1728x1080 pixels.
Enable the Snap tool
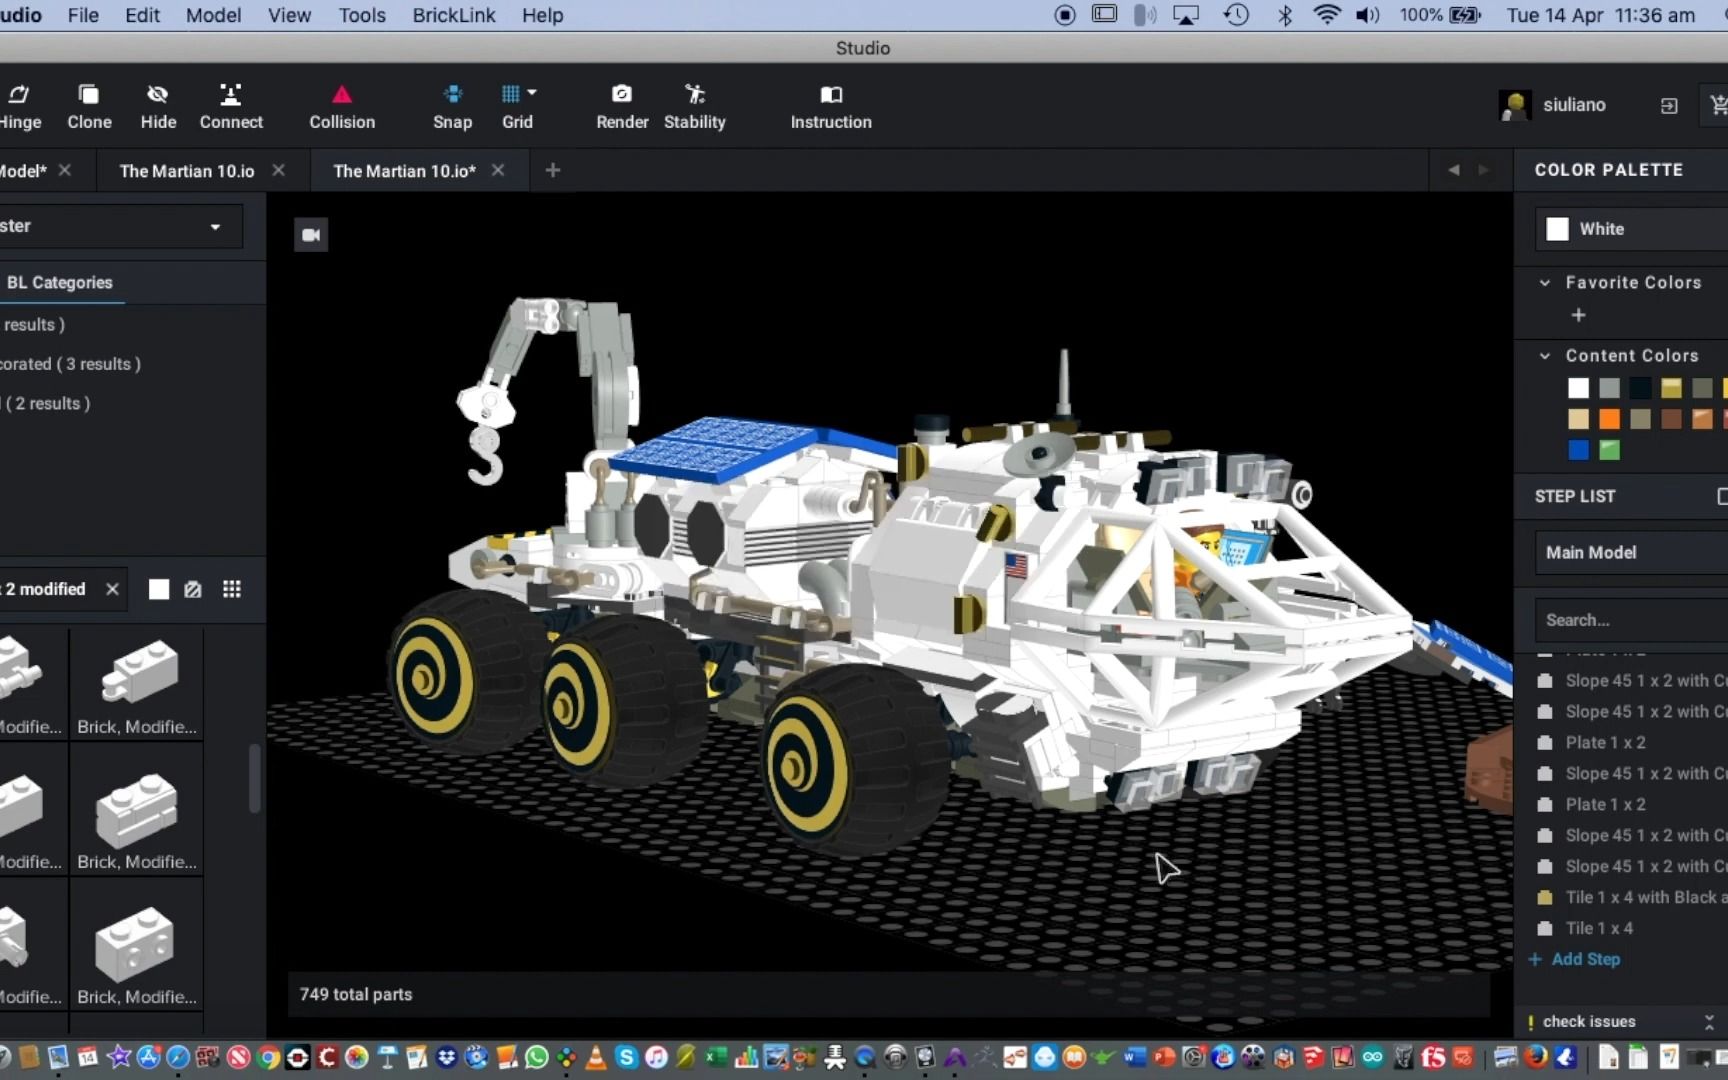point(452,105)
